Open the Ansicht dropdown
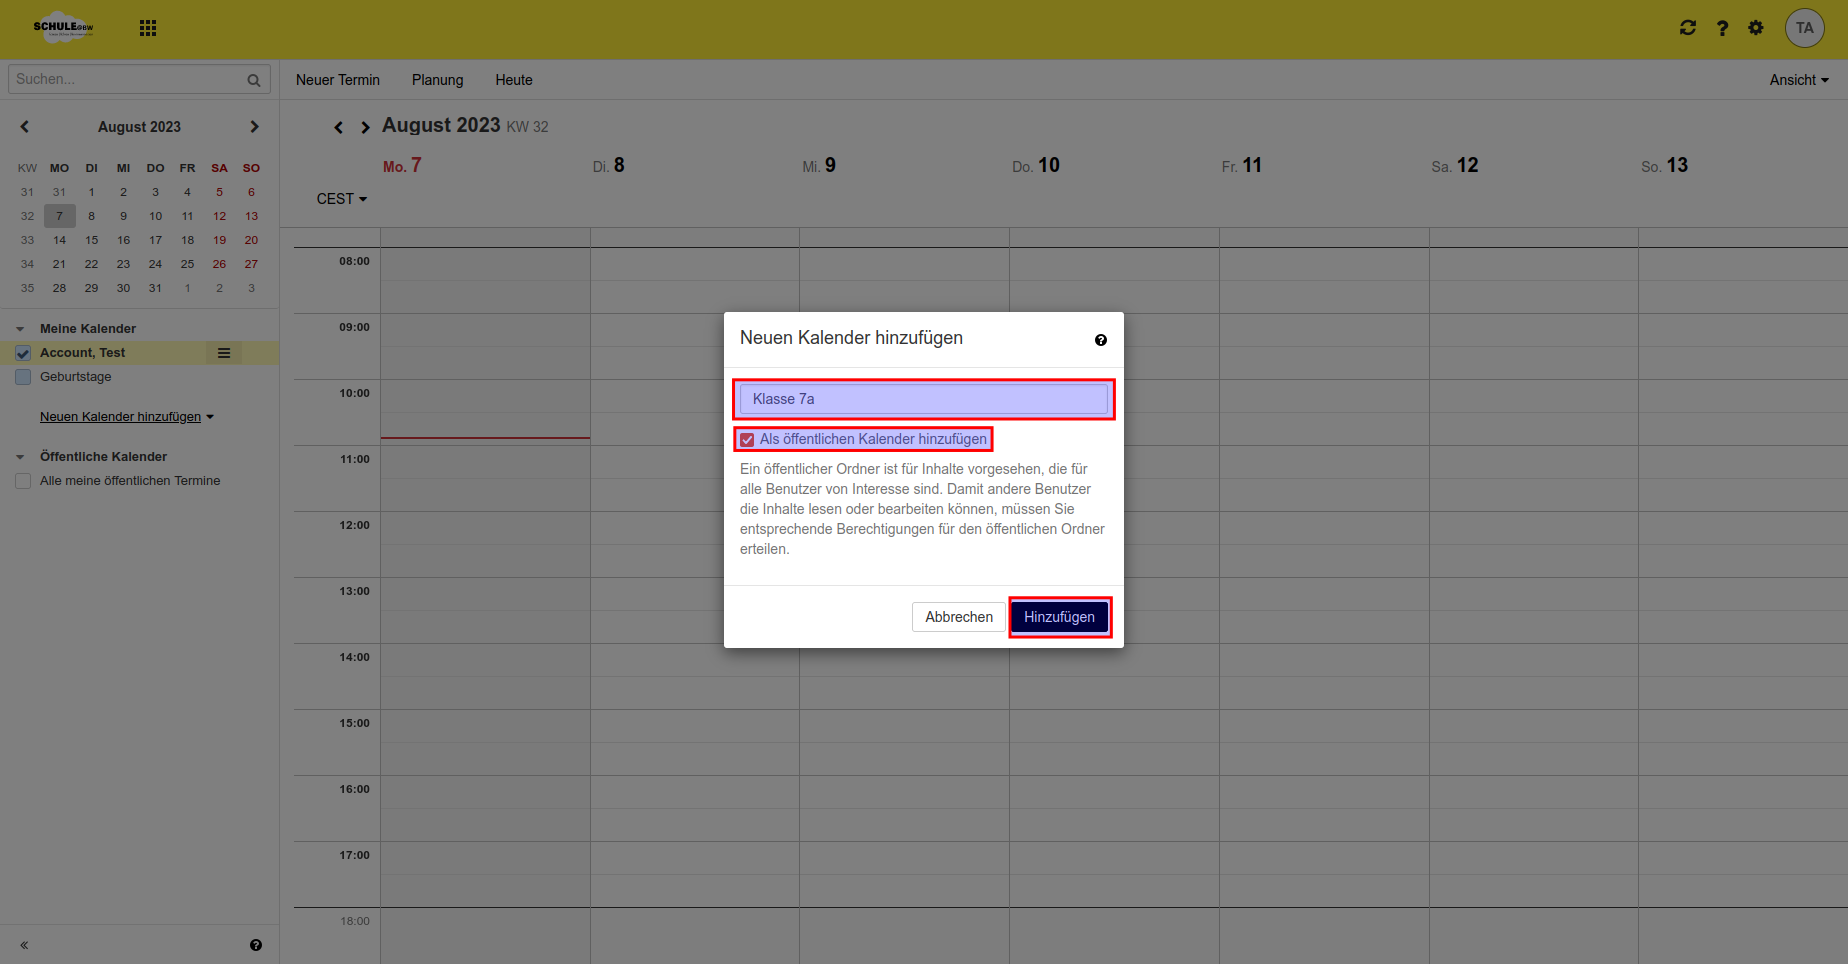This screenshot has height=964, width=1848. click(1797, 79)
